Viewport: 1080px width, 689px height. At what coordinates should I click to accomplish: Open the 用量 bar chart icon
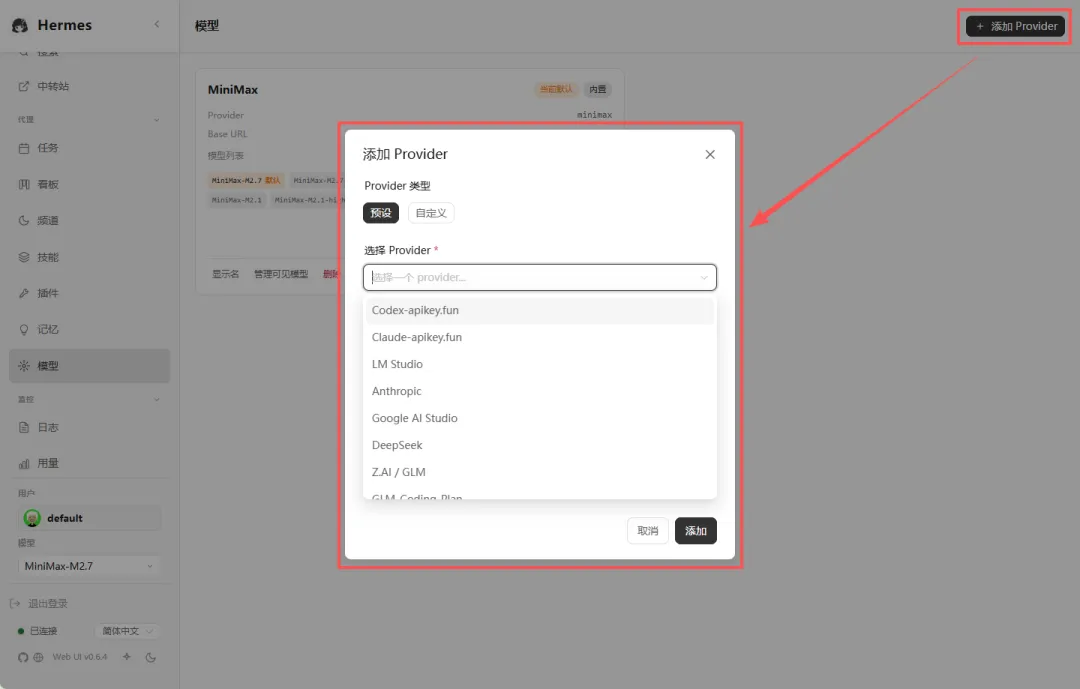pyautogui.click(x=24, y=464)
